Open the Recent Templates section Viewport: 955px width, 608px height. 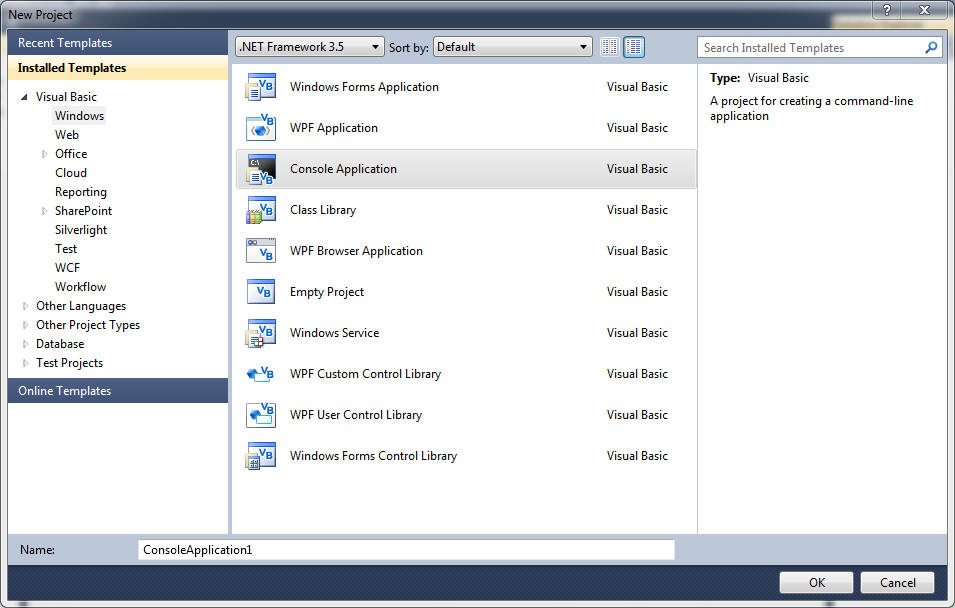point(118,43)
